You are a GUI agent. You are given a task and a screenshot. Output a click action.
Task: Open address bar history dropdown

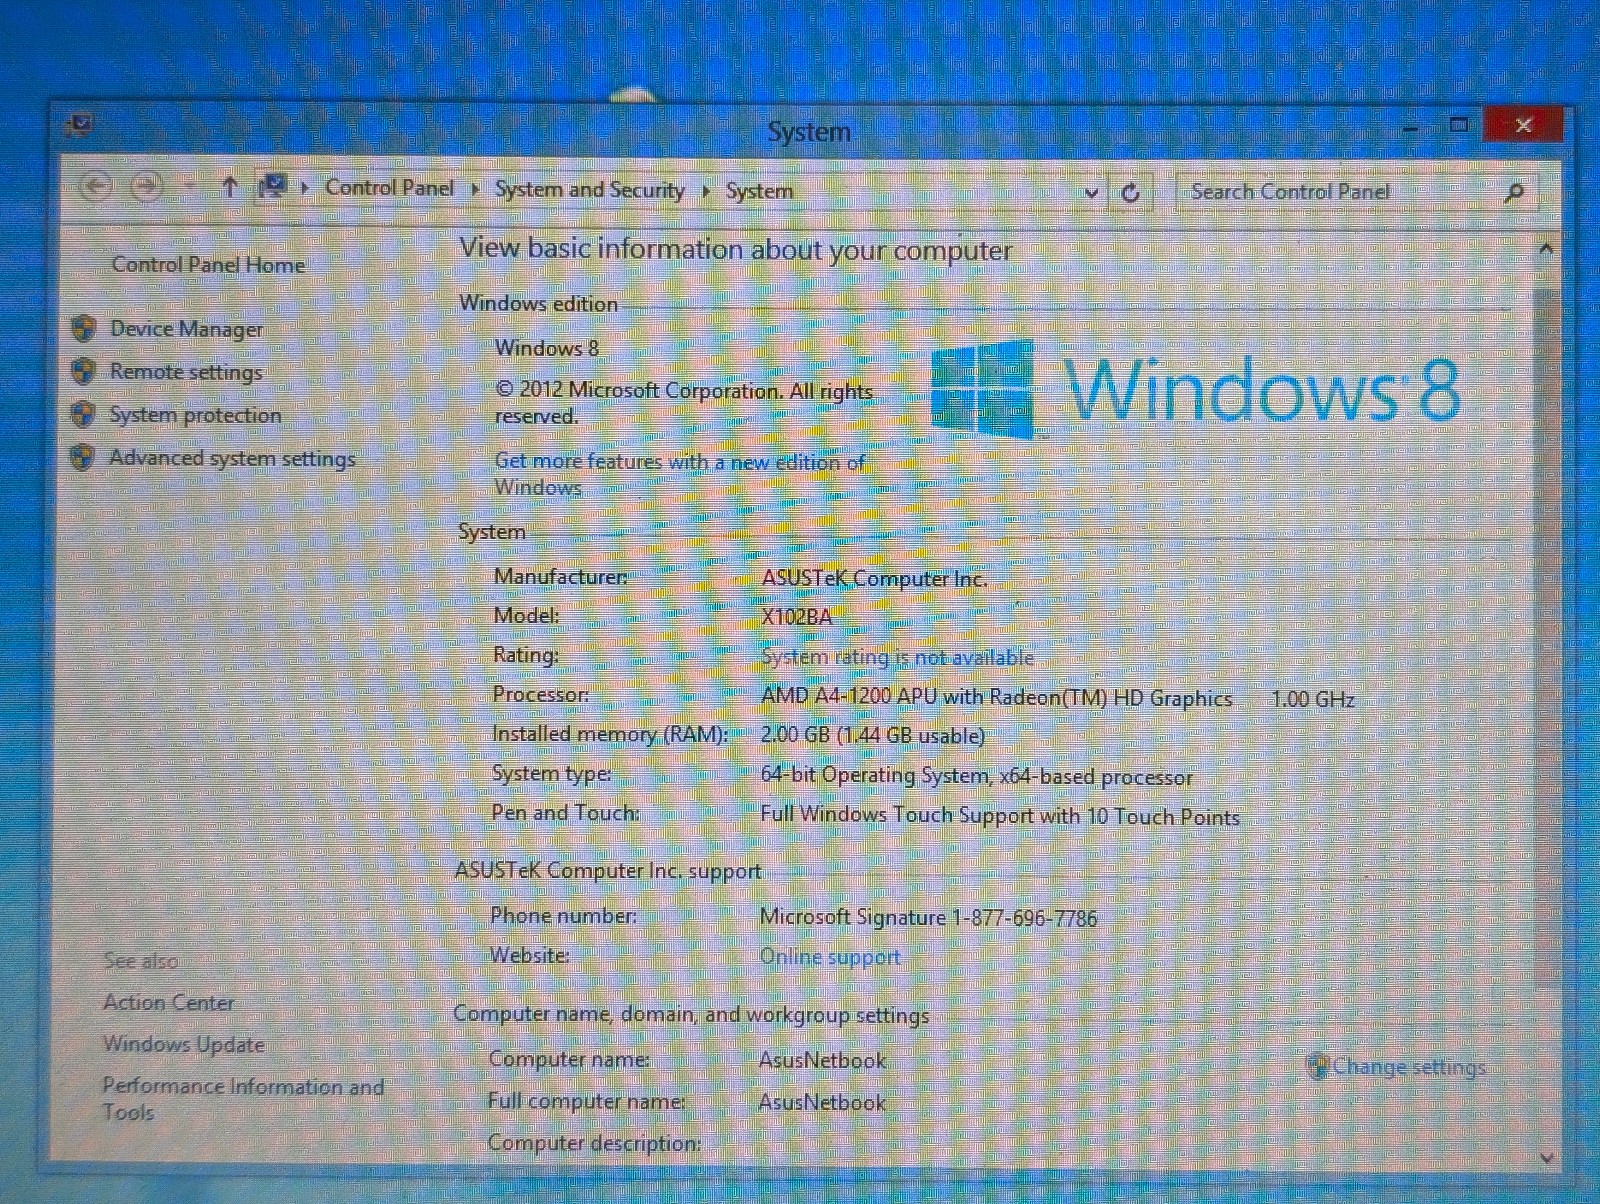click(x=1091, y=193)
